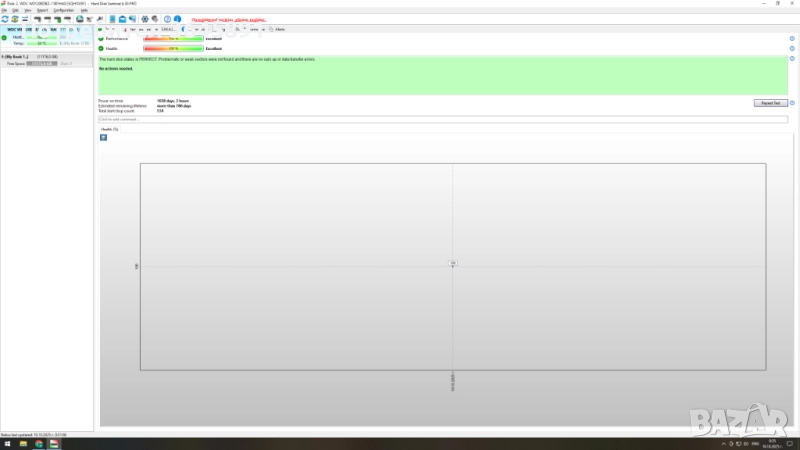Click help icon next to Repeat Test
The height and width of the screenshot is (450, 800).
pos(792,103)
